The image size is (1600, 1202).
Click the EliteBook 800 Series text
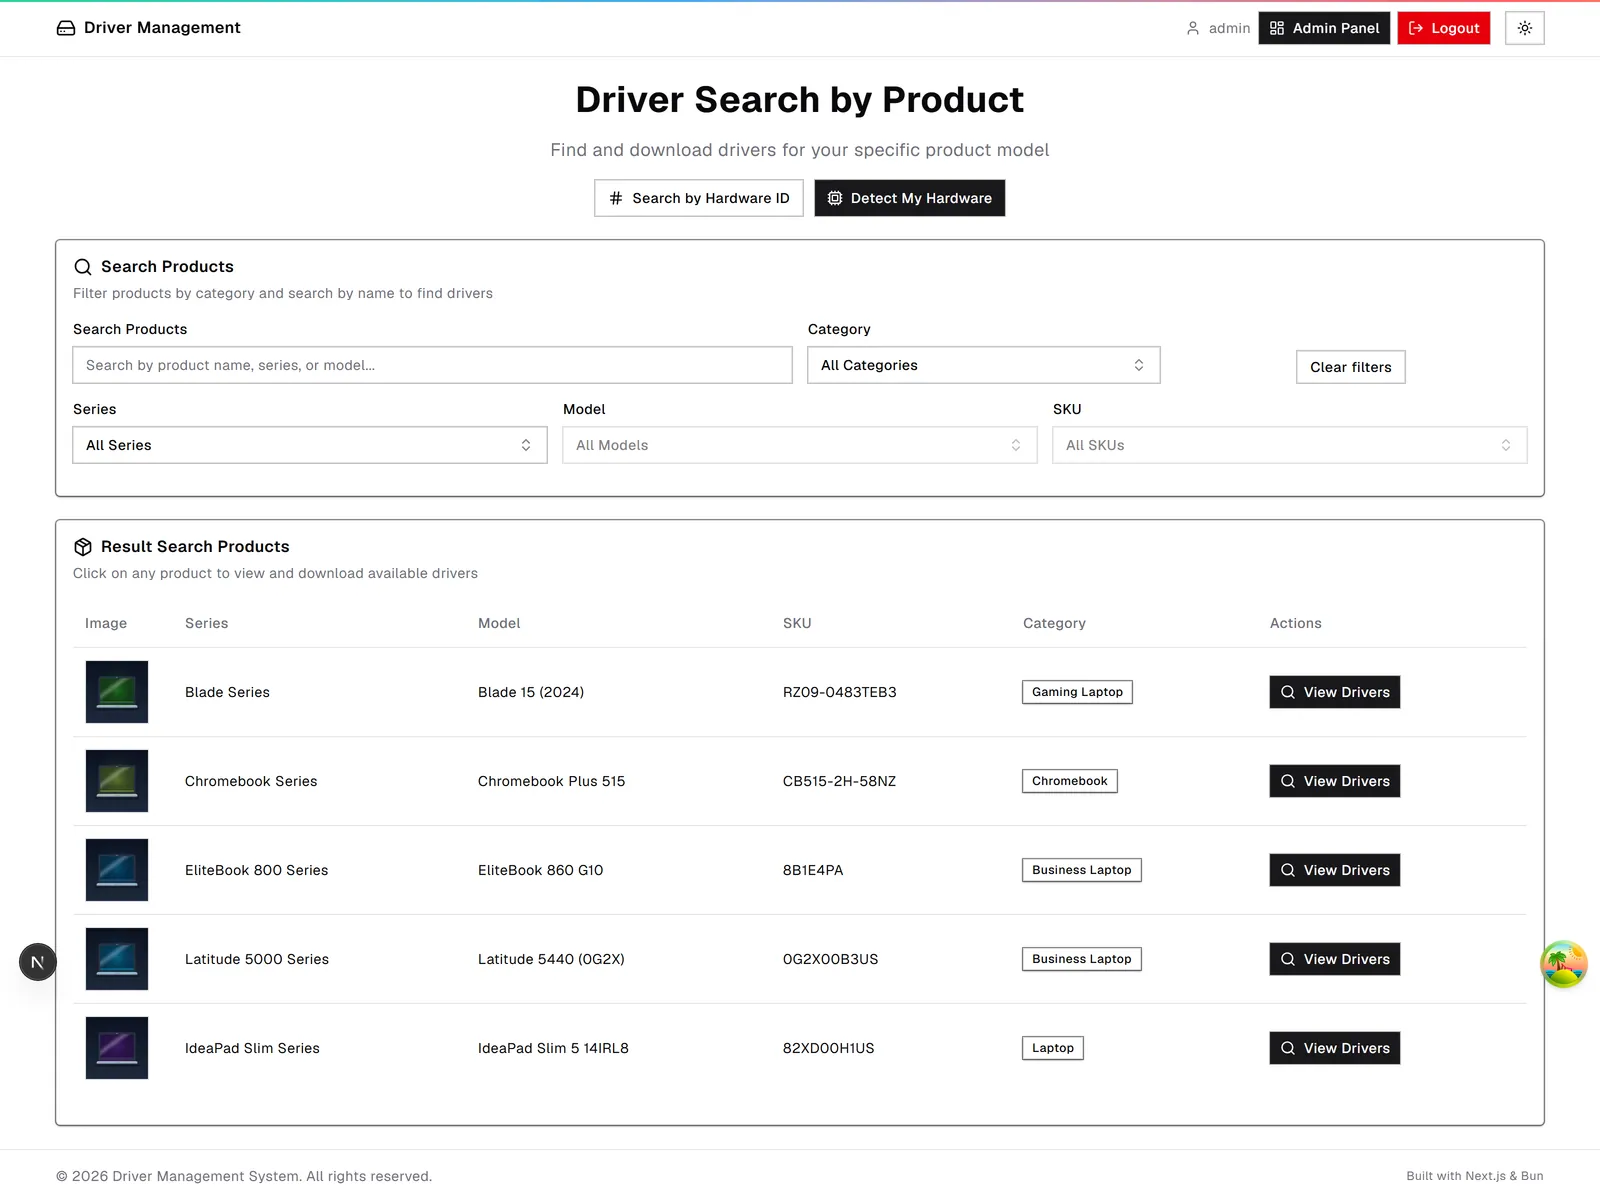pyautogui.click(x=256, y=870)
